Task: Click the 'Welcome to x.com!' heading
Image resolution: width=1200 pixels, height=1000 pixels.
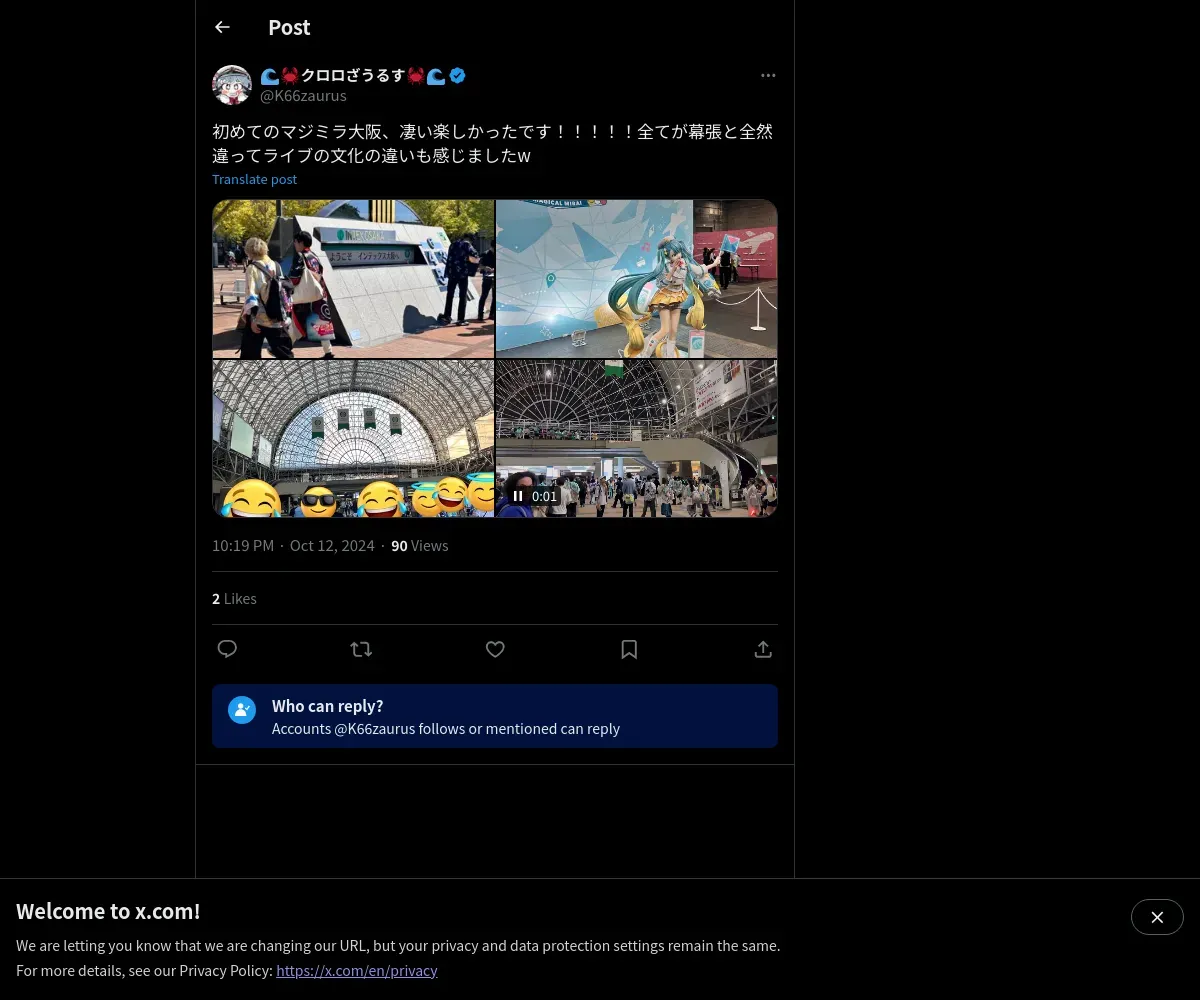Action: pyautogui.click(x=108, y=911)
